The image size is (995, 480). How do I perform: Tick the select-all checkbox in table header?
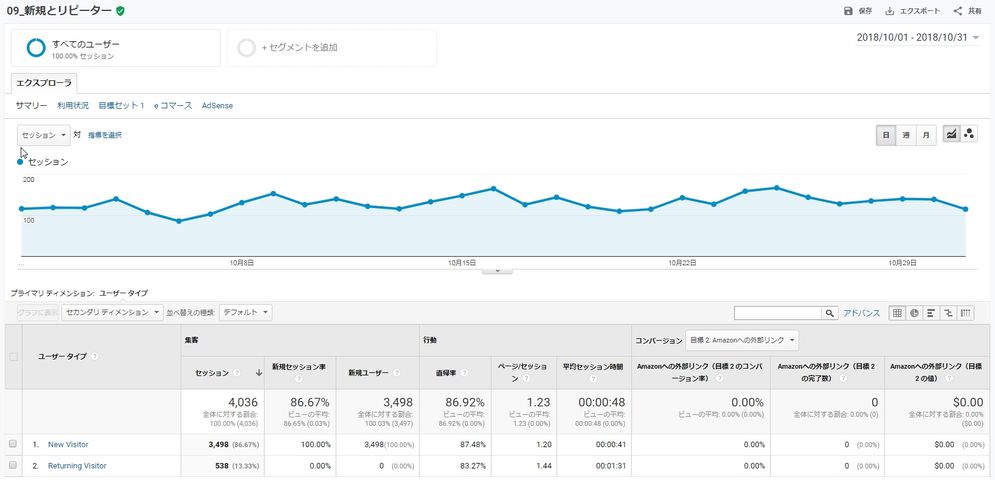[13, 357]
